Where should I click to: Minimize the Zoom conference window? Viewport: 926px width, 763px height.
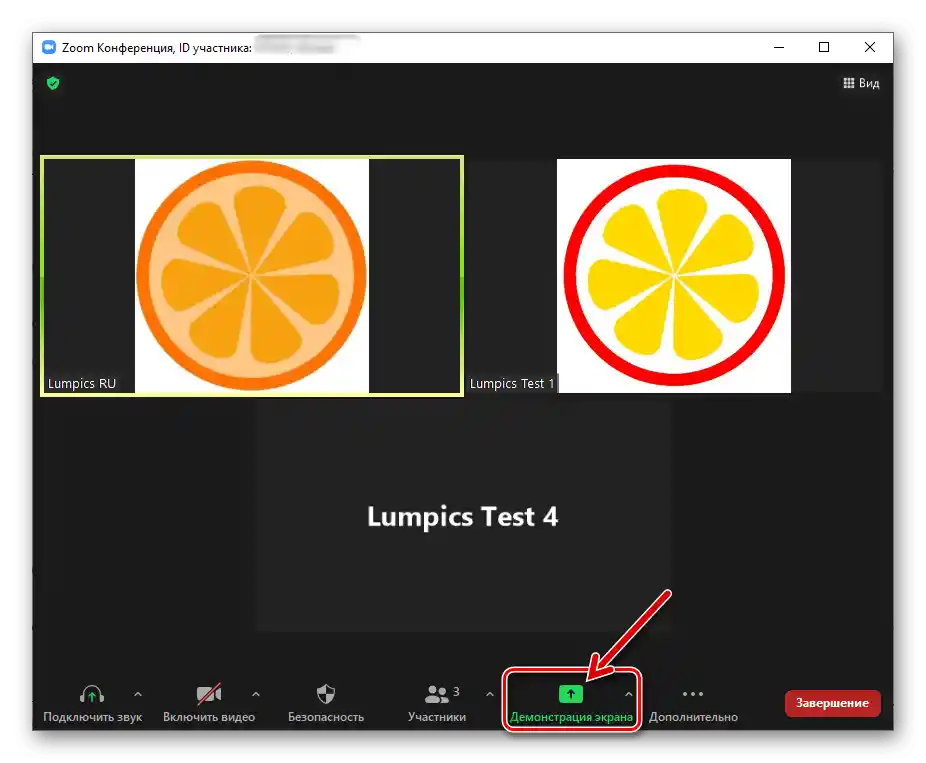pyautogui.click(x=779, y=47)
